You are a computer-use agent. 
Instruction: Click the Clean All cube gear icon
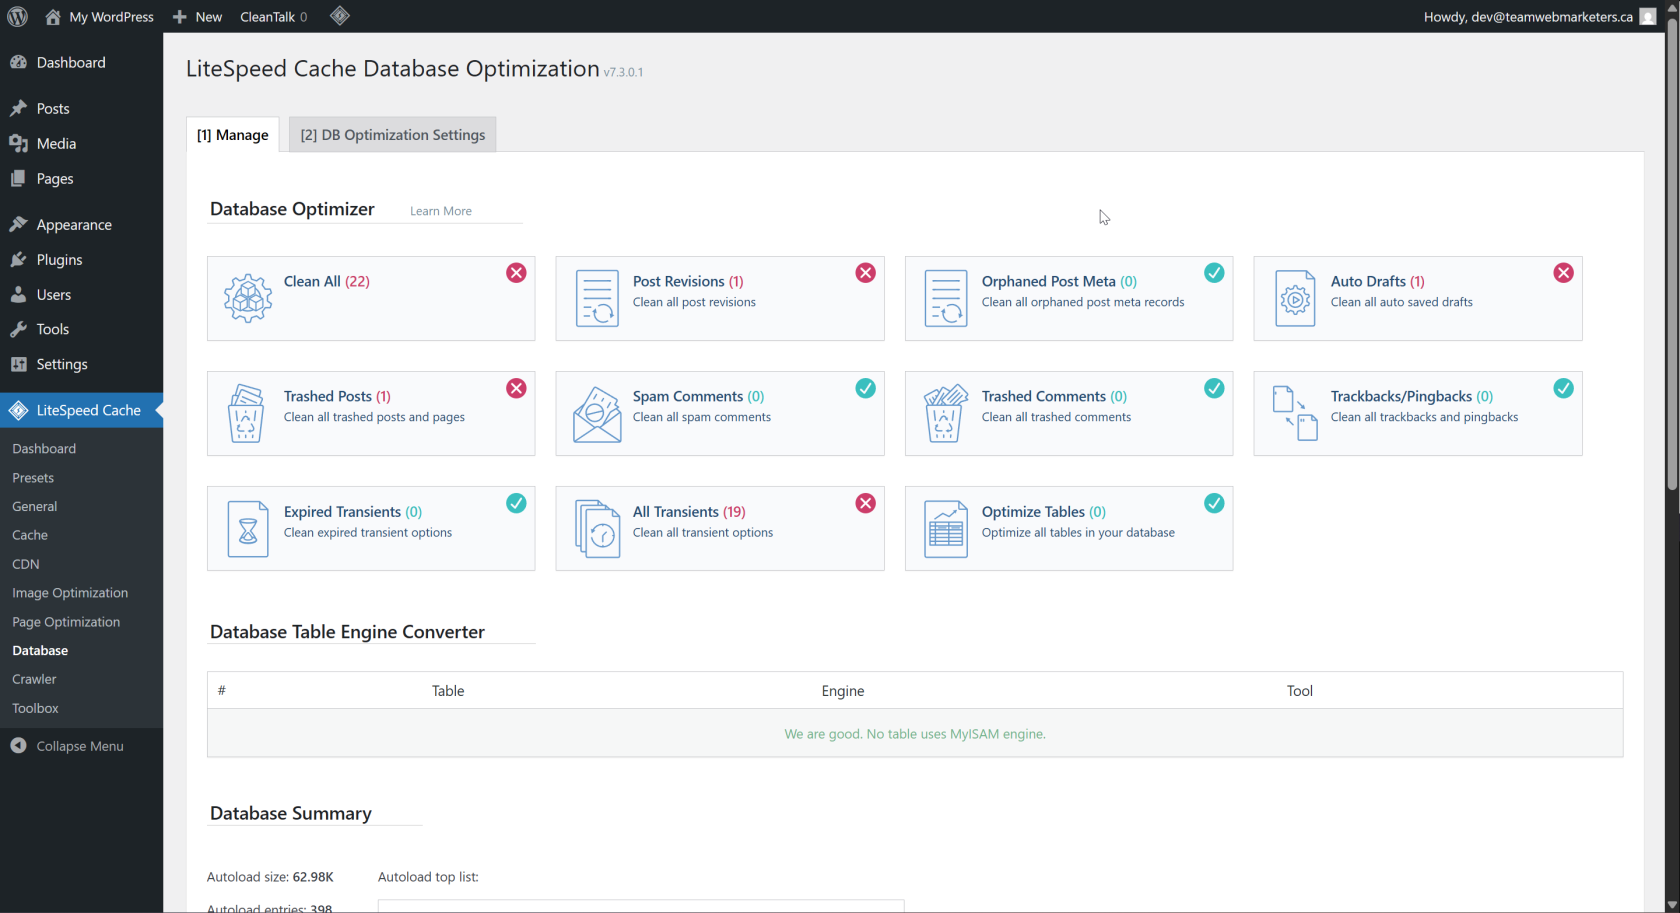247,298
